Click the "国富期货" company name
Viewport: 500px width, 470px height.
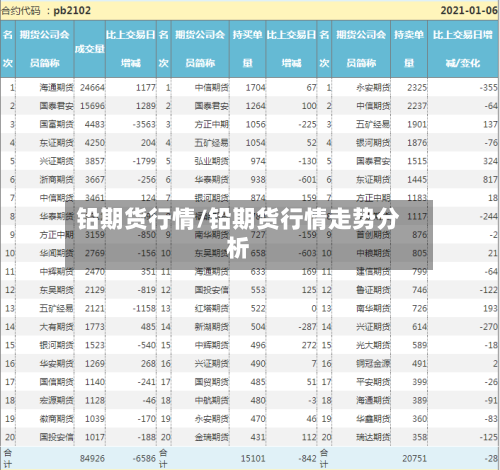tap(56, 124)
